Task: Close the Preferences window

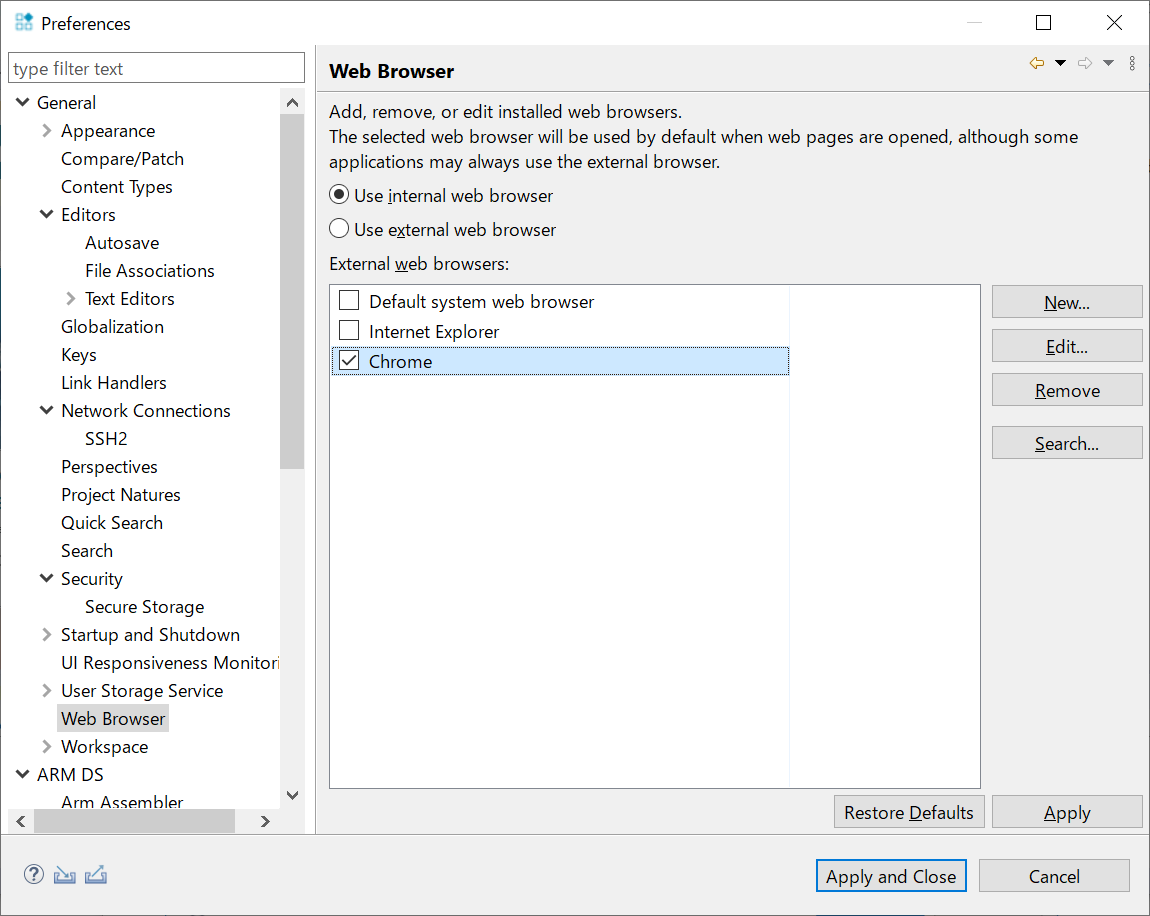Action: point(1114,23)
